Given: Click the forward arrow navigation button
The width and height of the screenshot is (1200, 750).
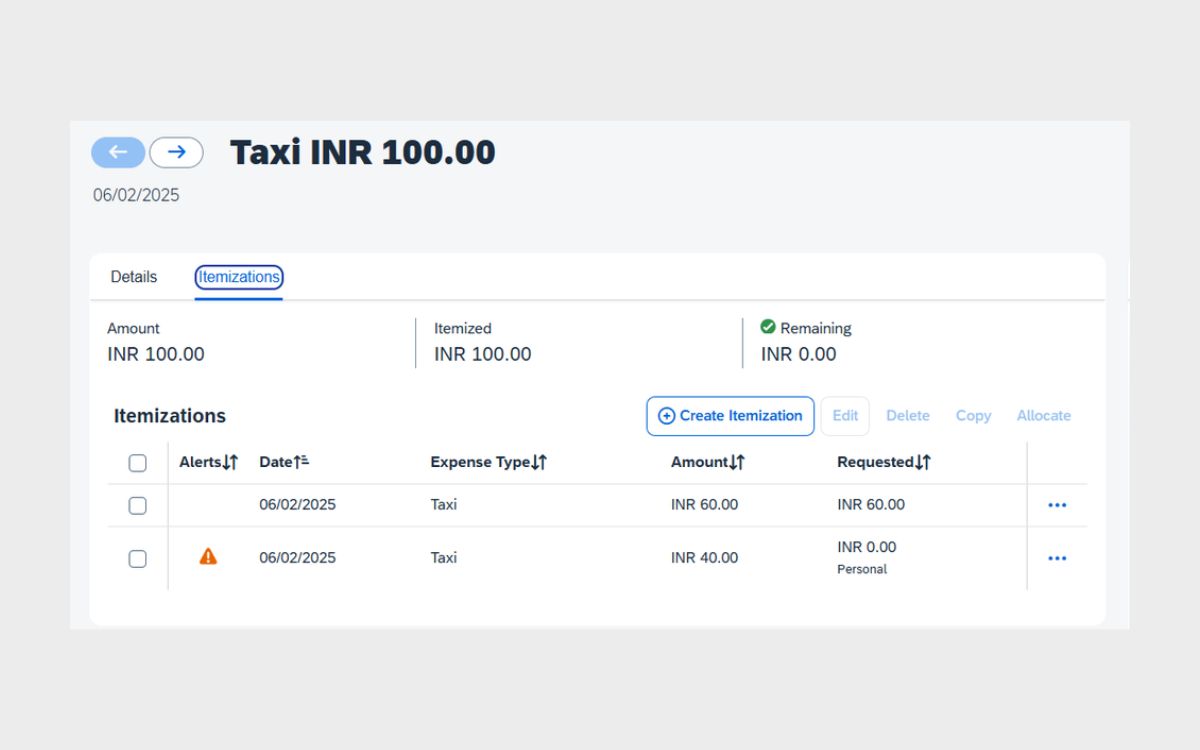Looking at the screenshot, I should click(176, 152).
